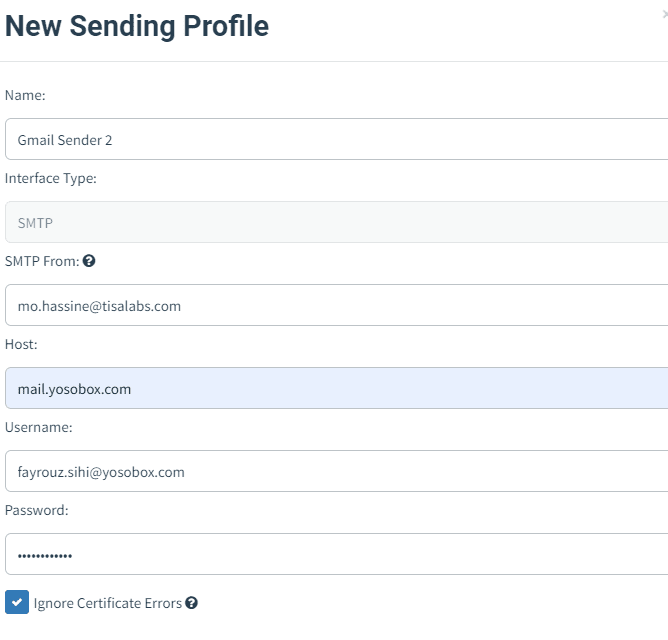This screenshot has width=668, height=640.
Task: Click the Password label
Action: (x=36, y=510)
